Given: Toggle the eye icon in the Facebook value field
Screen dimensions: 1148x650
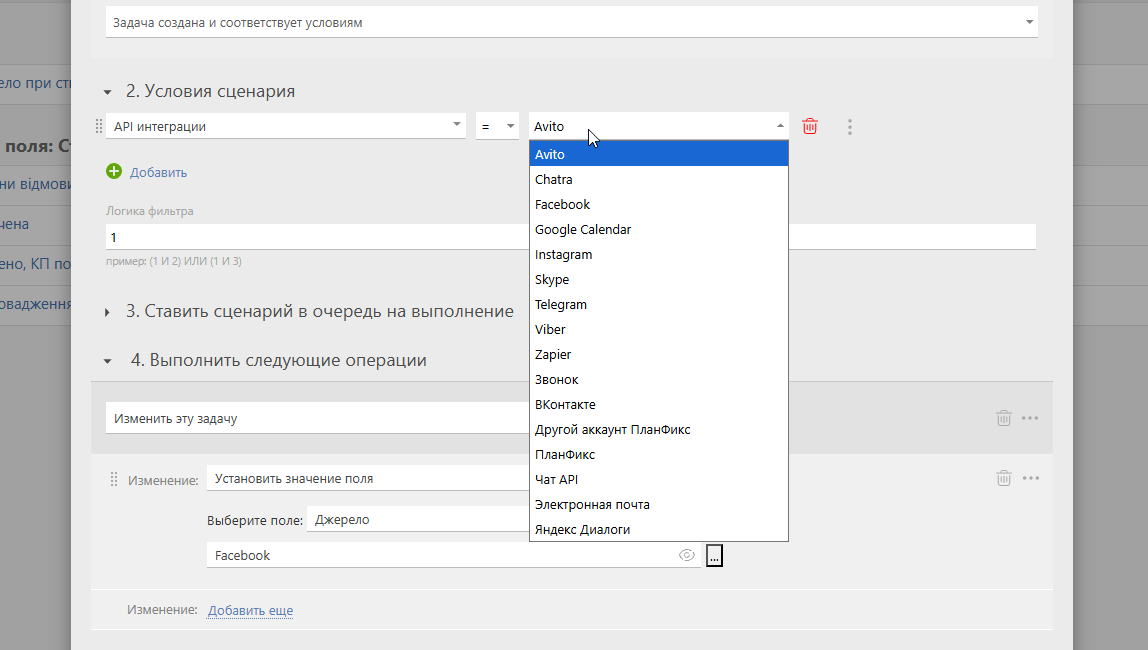Looking at the screenshot, I should pos(687,555).
